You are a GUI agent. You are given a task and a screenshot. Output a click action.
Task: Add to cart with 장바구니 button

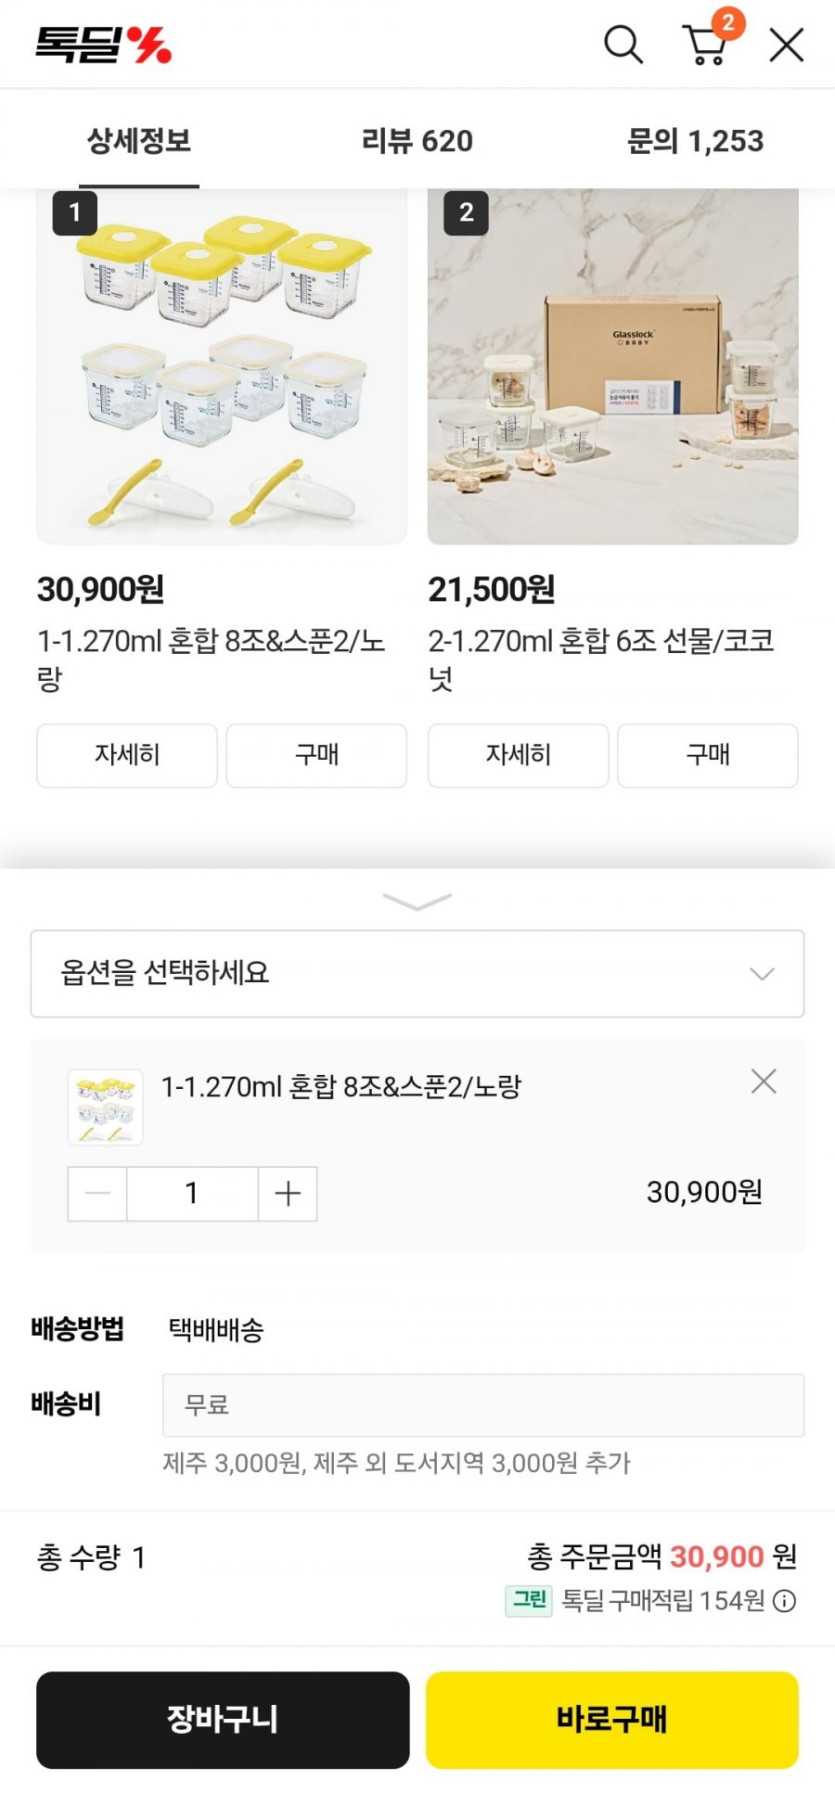[x=223, y=1719]
